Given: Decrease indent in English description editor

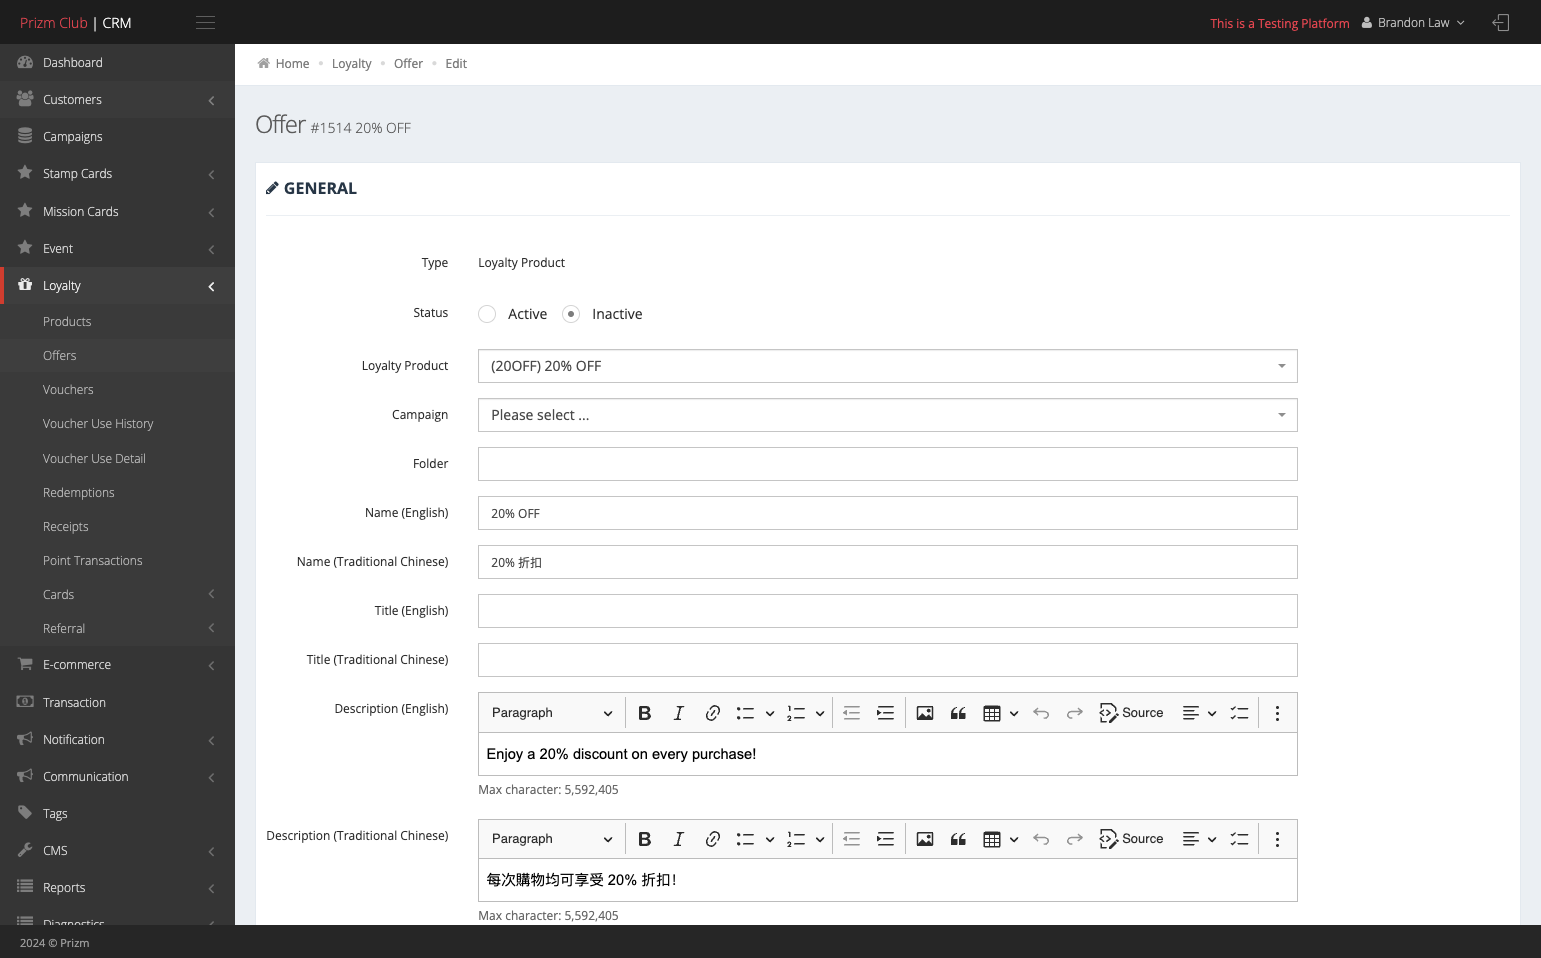Looking at the screenshot, I should click(852, 713).
